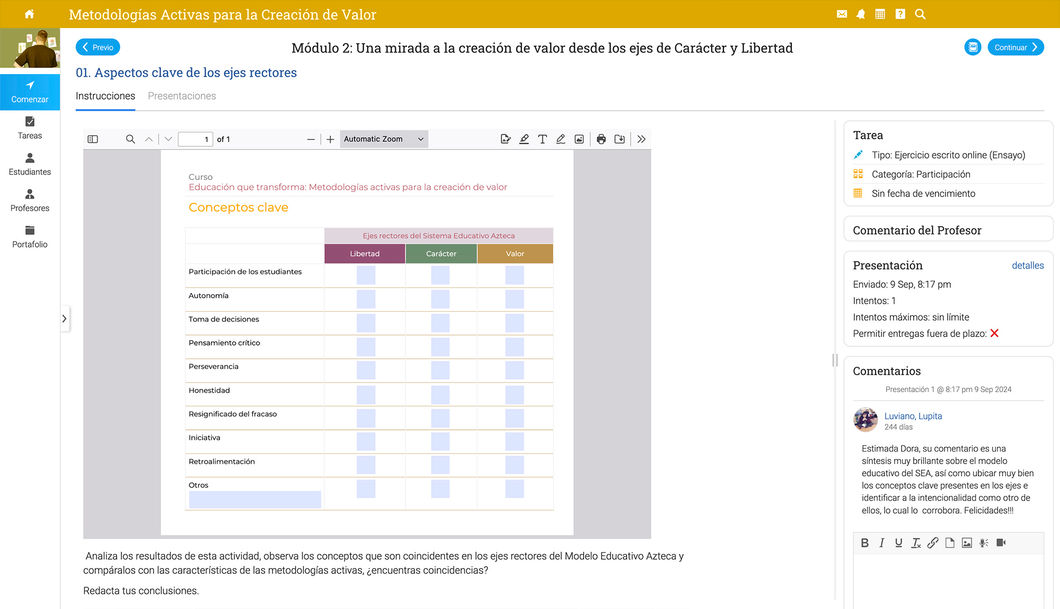Open the help question mark icon
The height and width of the screenshot is (609, 1060).
point(900,14)
